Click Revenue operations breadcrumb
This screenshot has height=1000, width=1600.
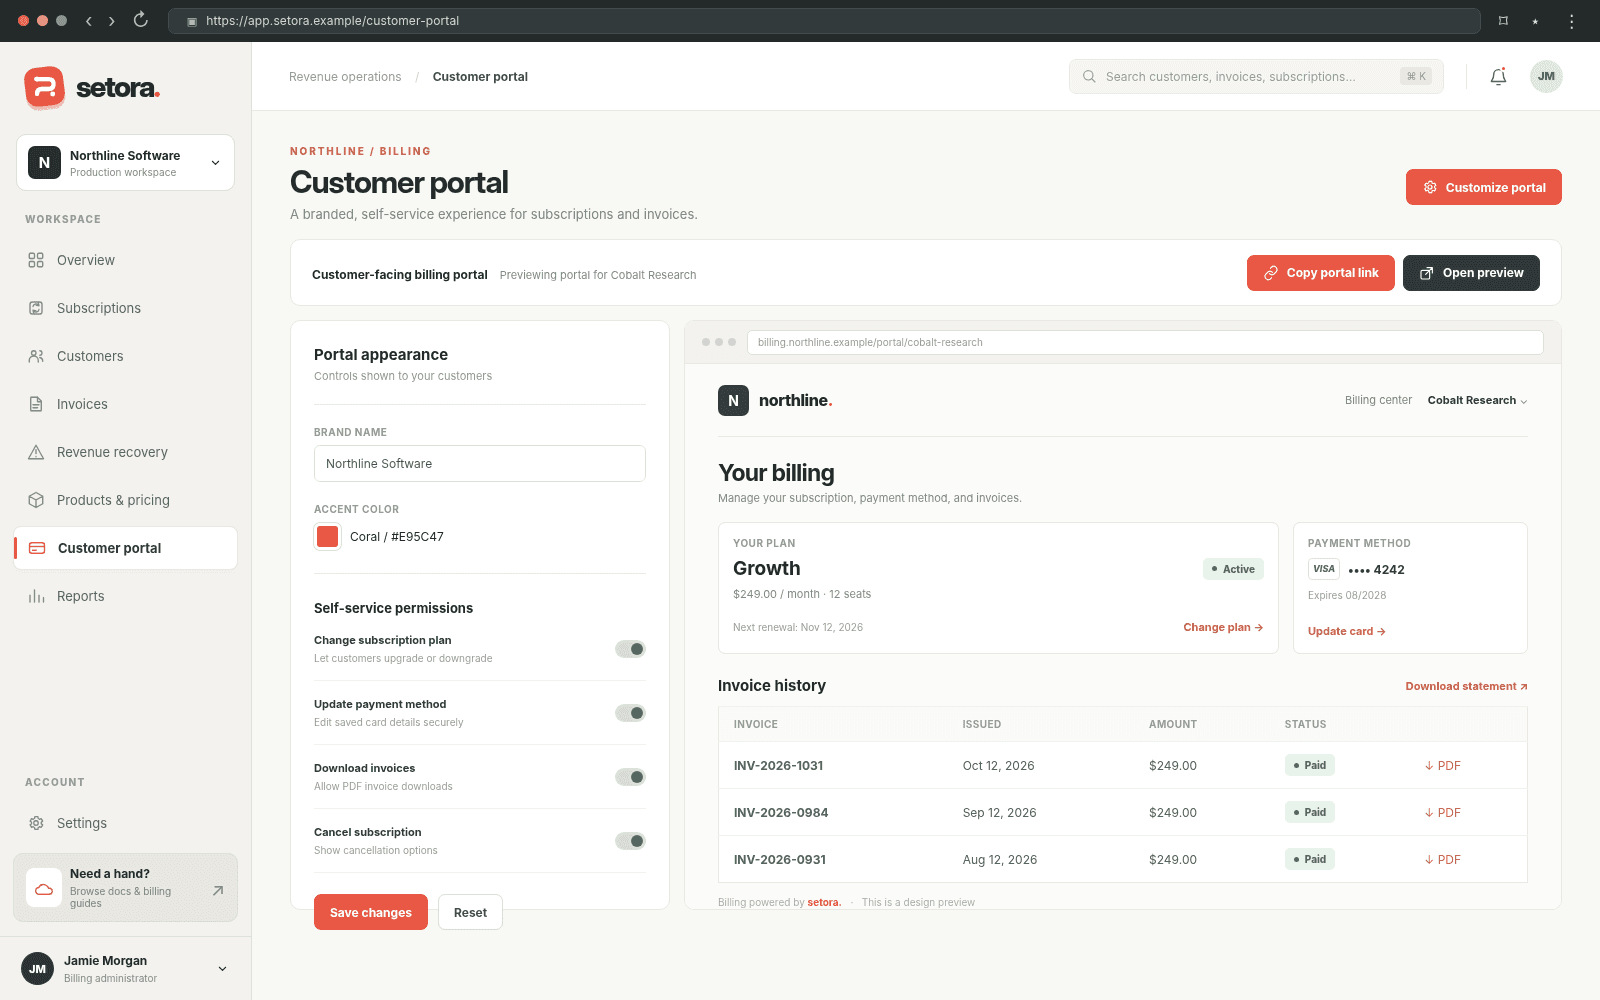pyautogui.click(x=345, y=77)
